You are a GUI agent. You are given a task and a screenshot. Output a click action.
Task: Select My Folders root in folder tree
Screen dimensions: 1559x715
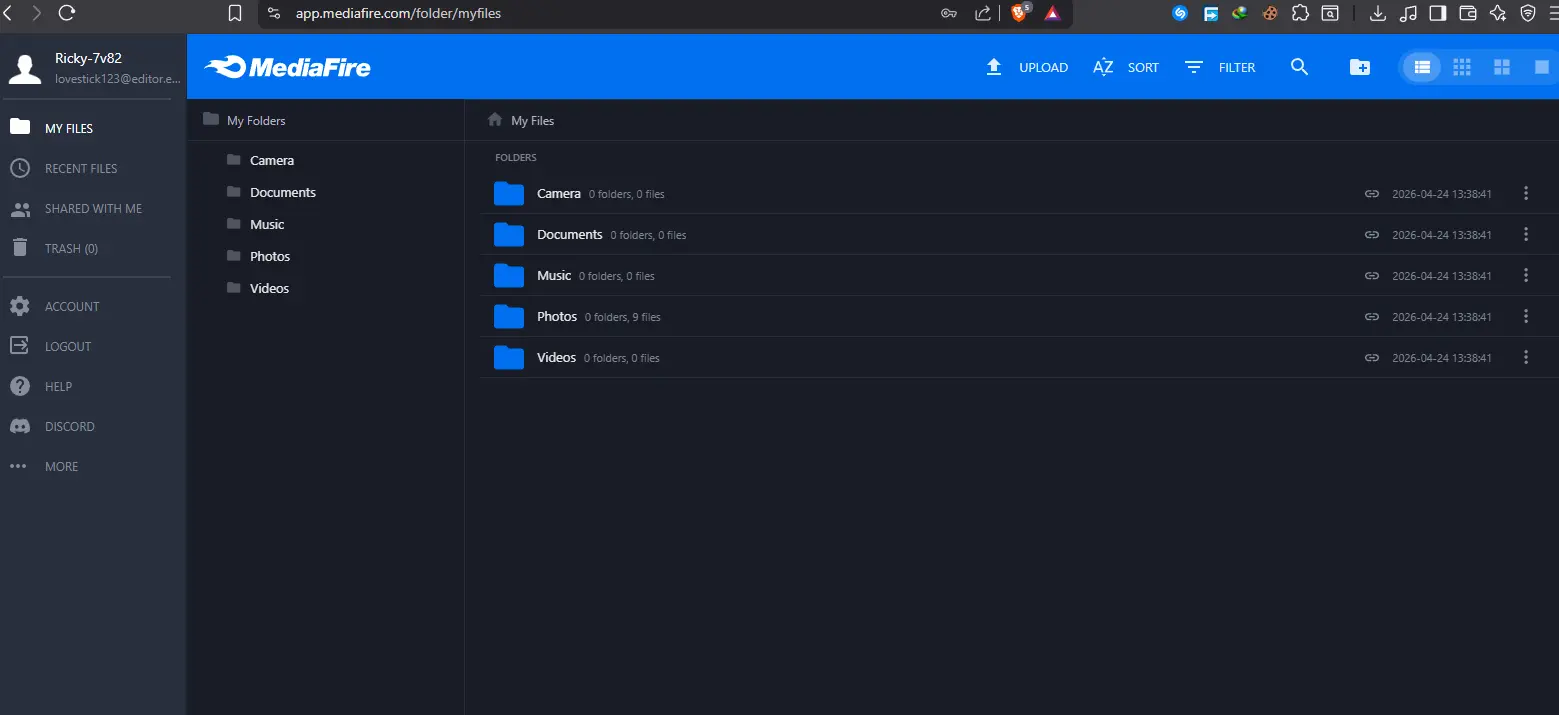[x=244, y=120]
